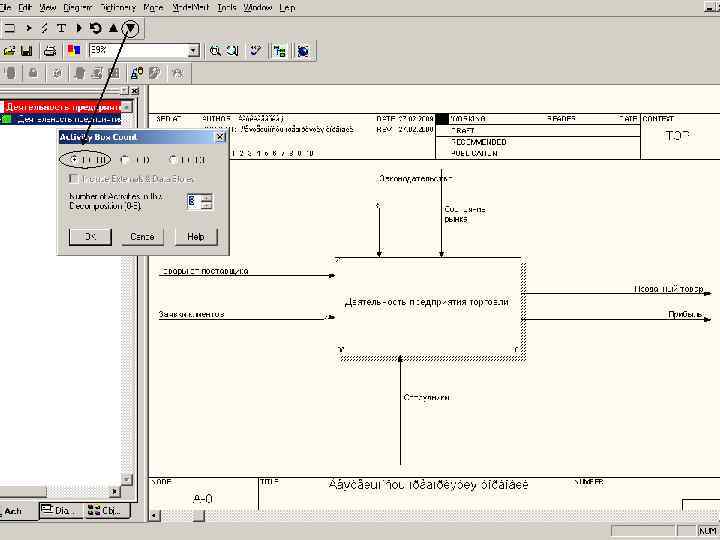The image size is (720, 540).
Task: Run the spelling check icon
Action: pos(256,51)
